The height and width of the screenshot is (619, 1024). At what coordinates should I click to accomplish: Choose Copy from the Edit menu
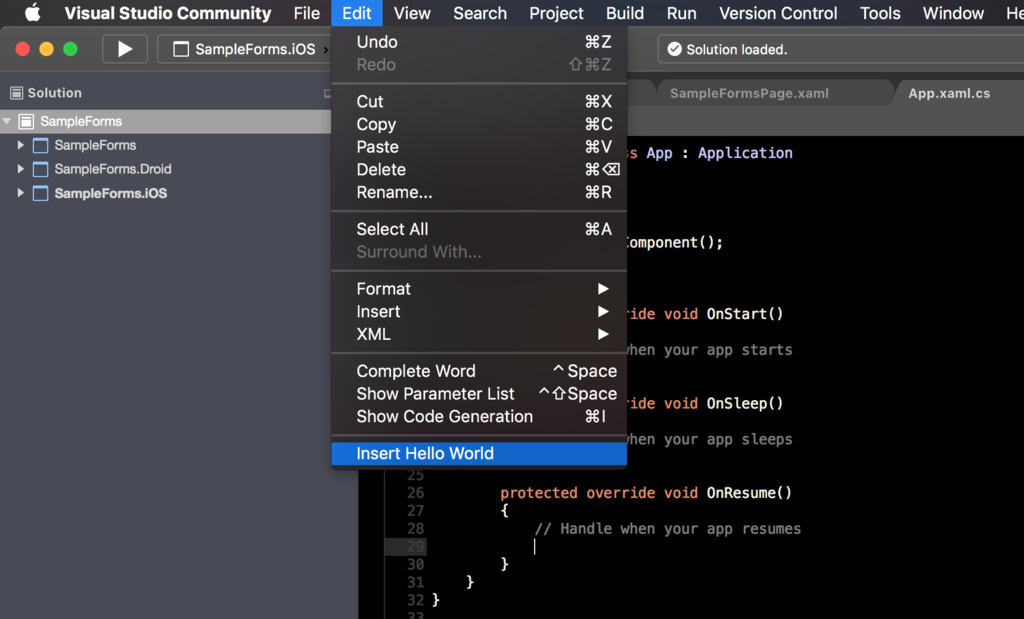(x=479, y=124)
